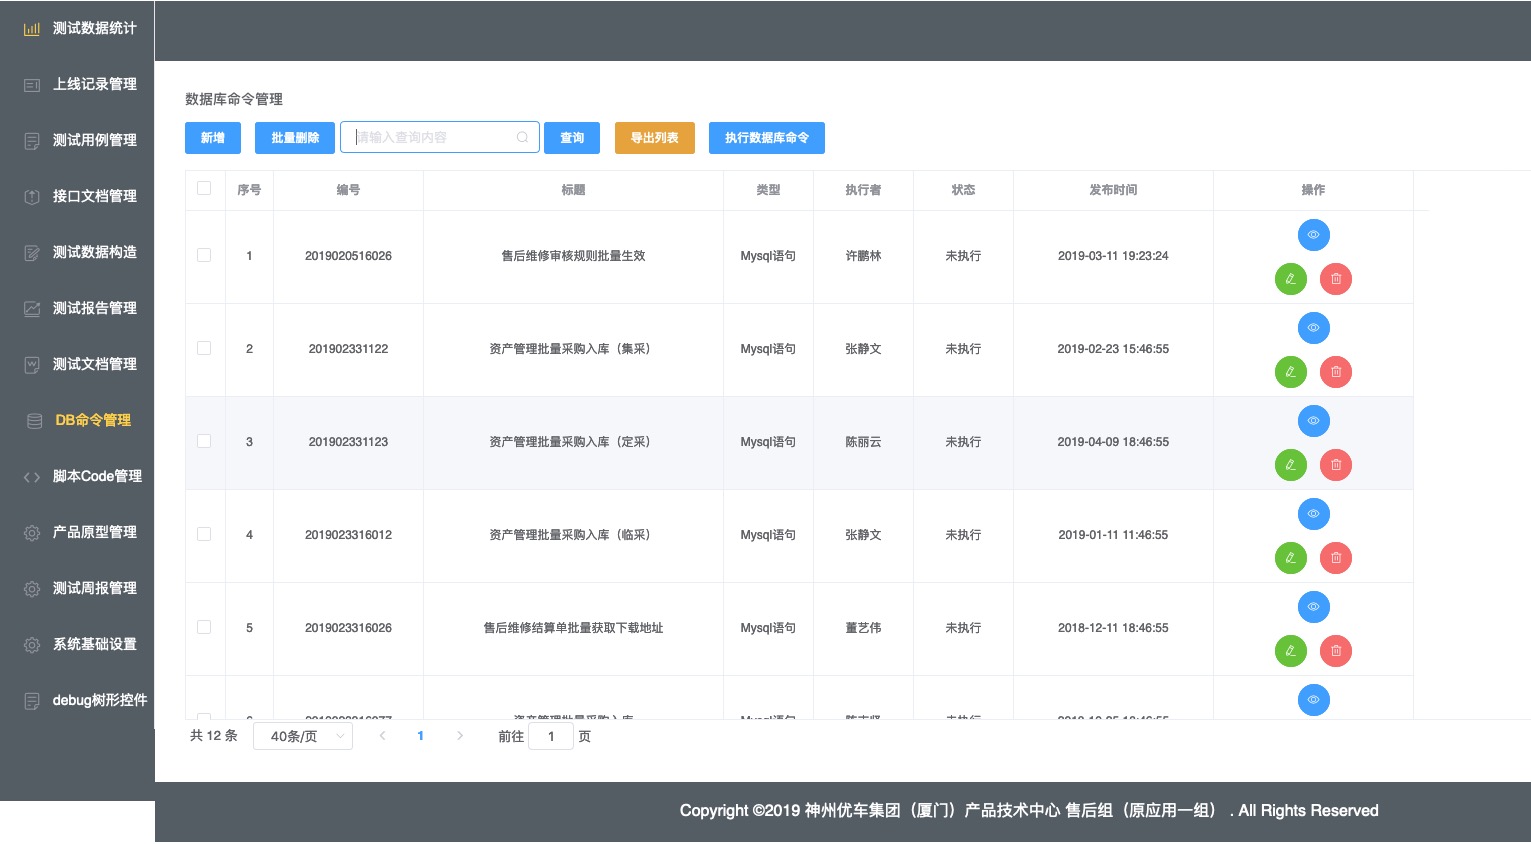Click code brackets icon beside 脚本Code管理
The image size is (1531, 844).
point(32,477)
